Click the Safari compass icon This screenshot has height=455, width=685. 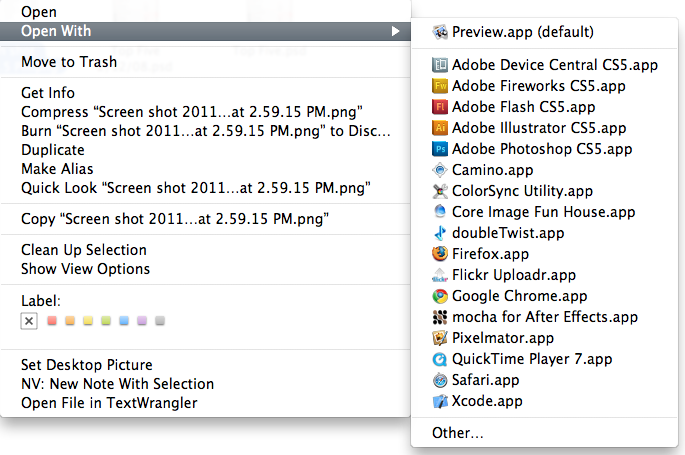click(x=440, y=380)
